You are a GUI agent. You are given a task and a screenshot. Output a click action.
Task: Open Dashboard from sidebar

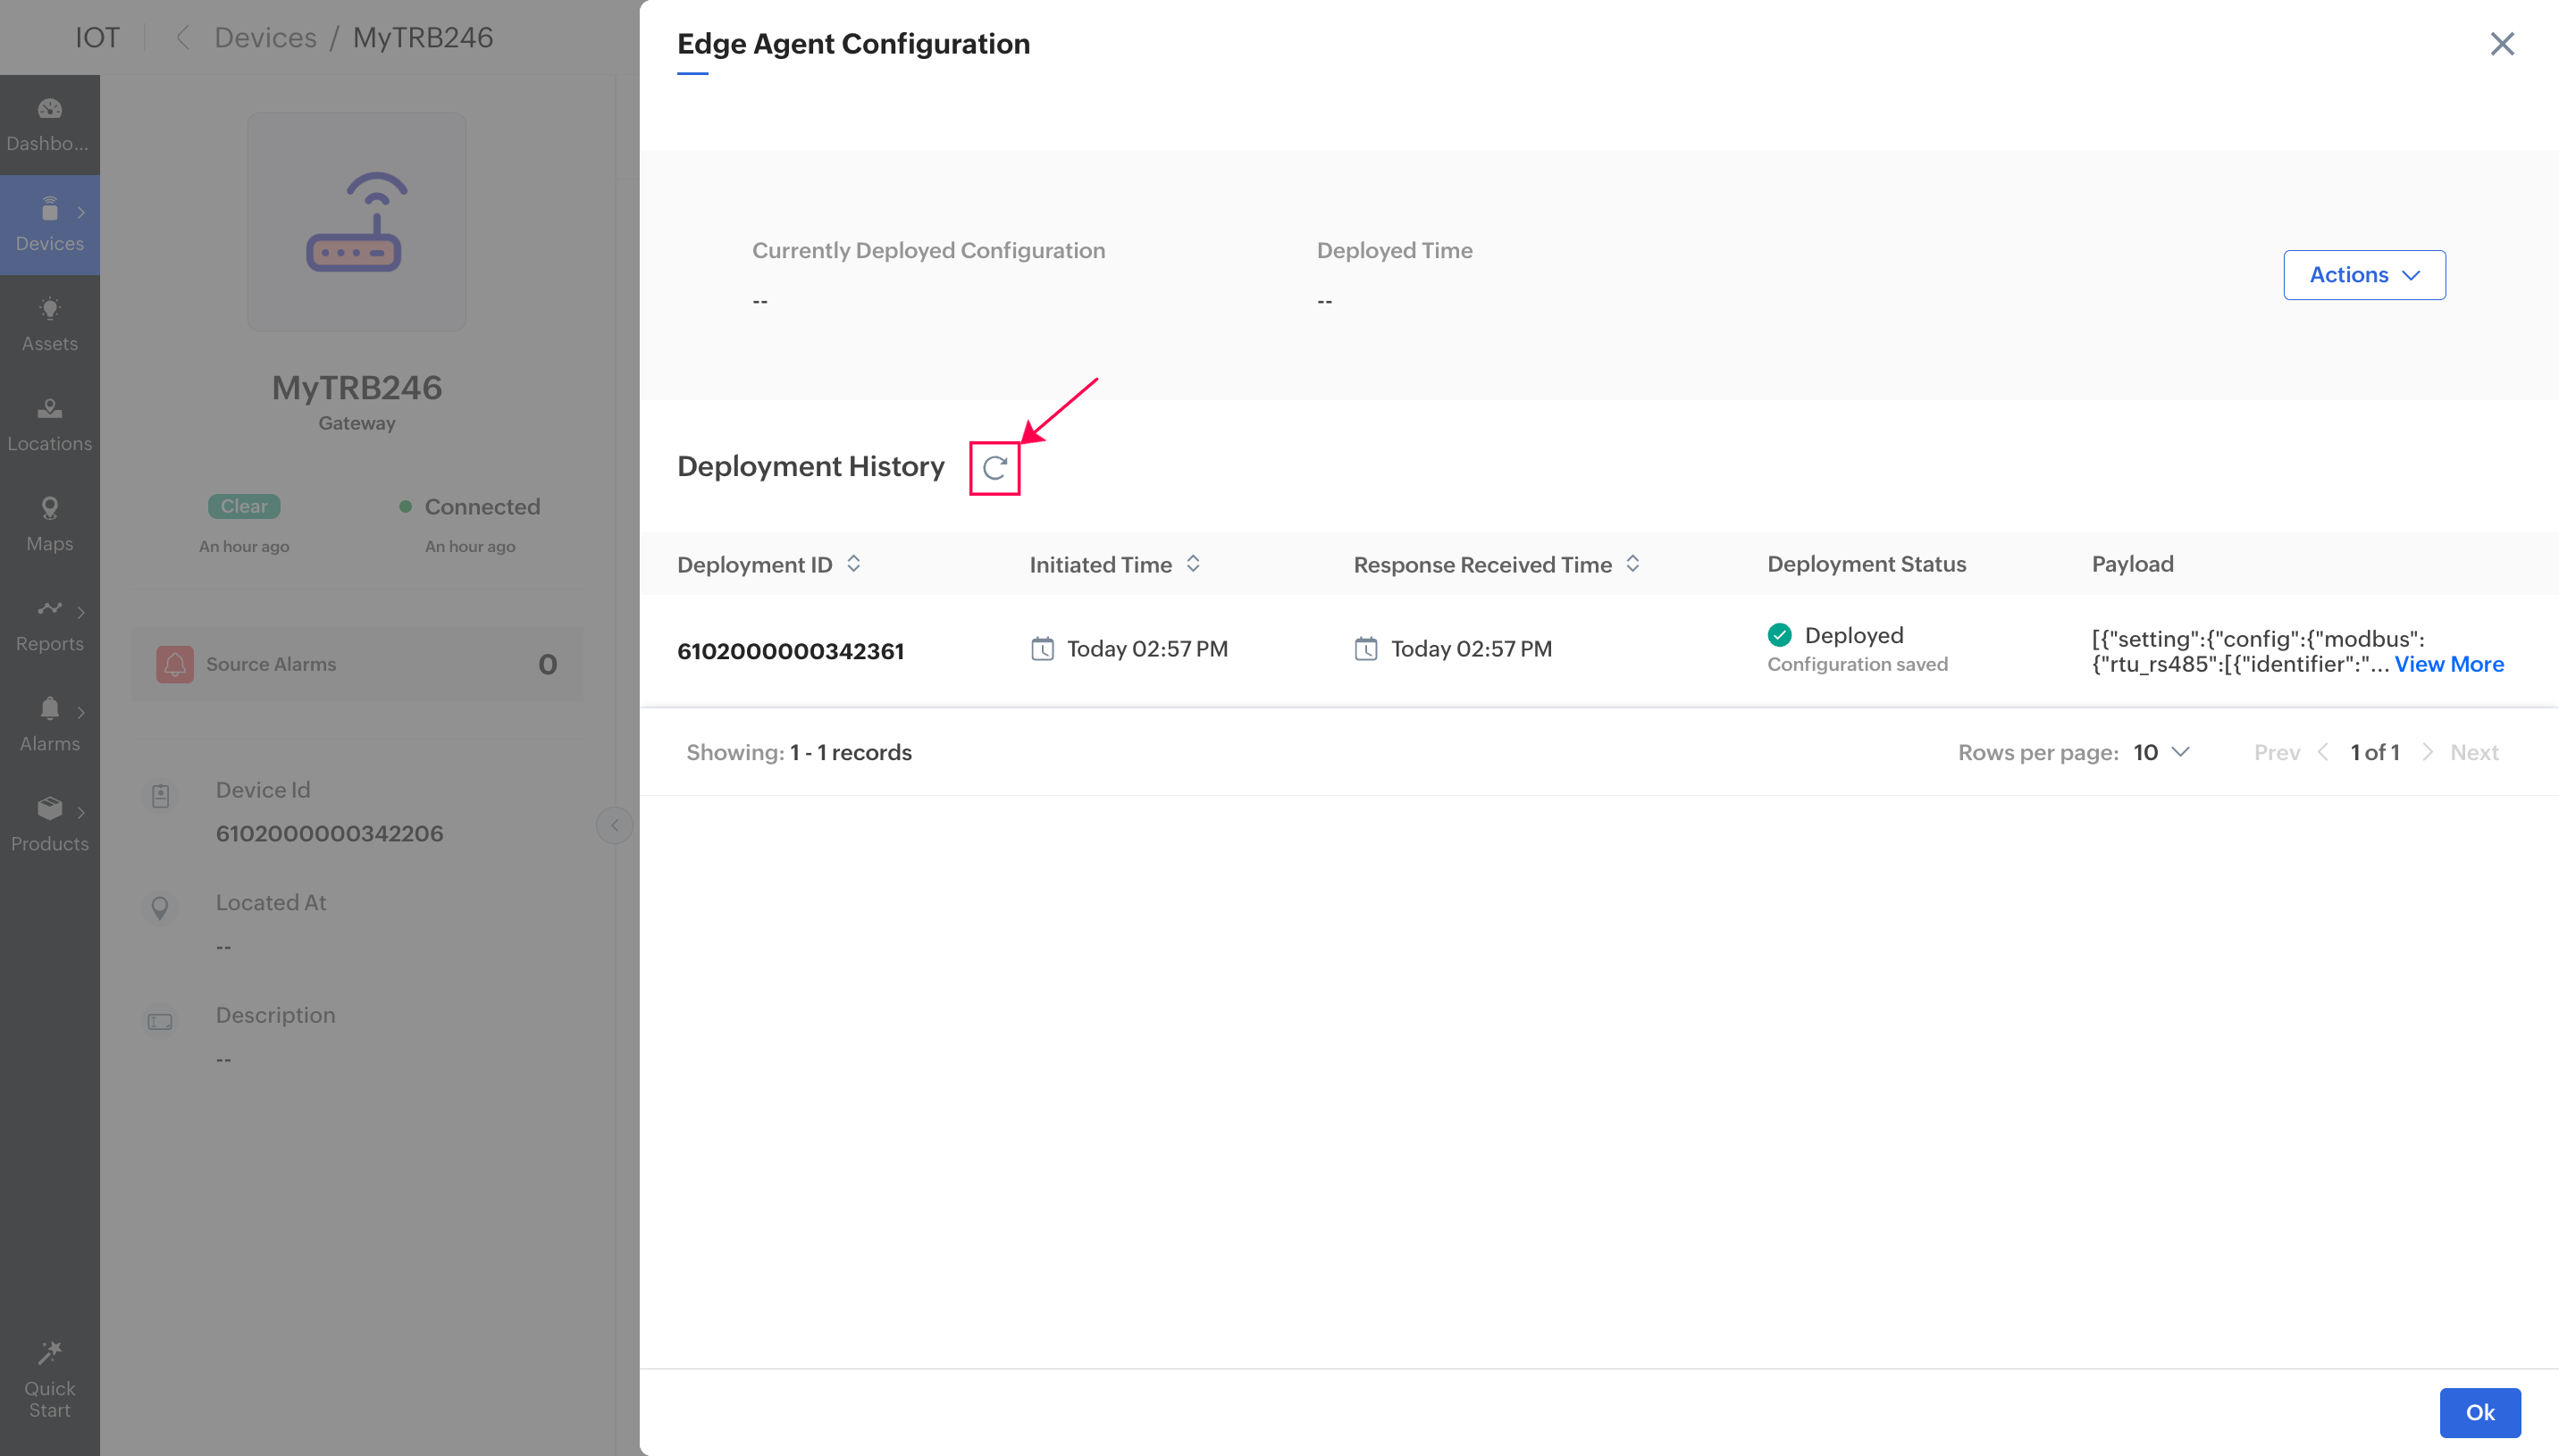(49, 124)
